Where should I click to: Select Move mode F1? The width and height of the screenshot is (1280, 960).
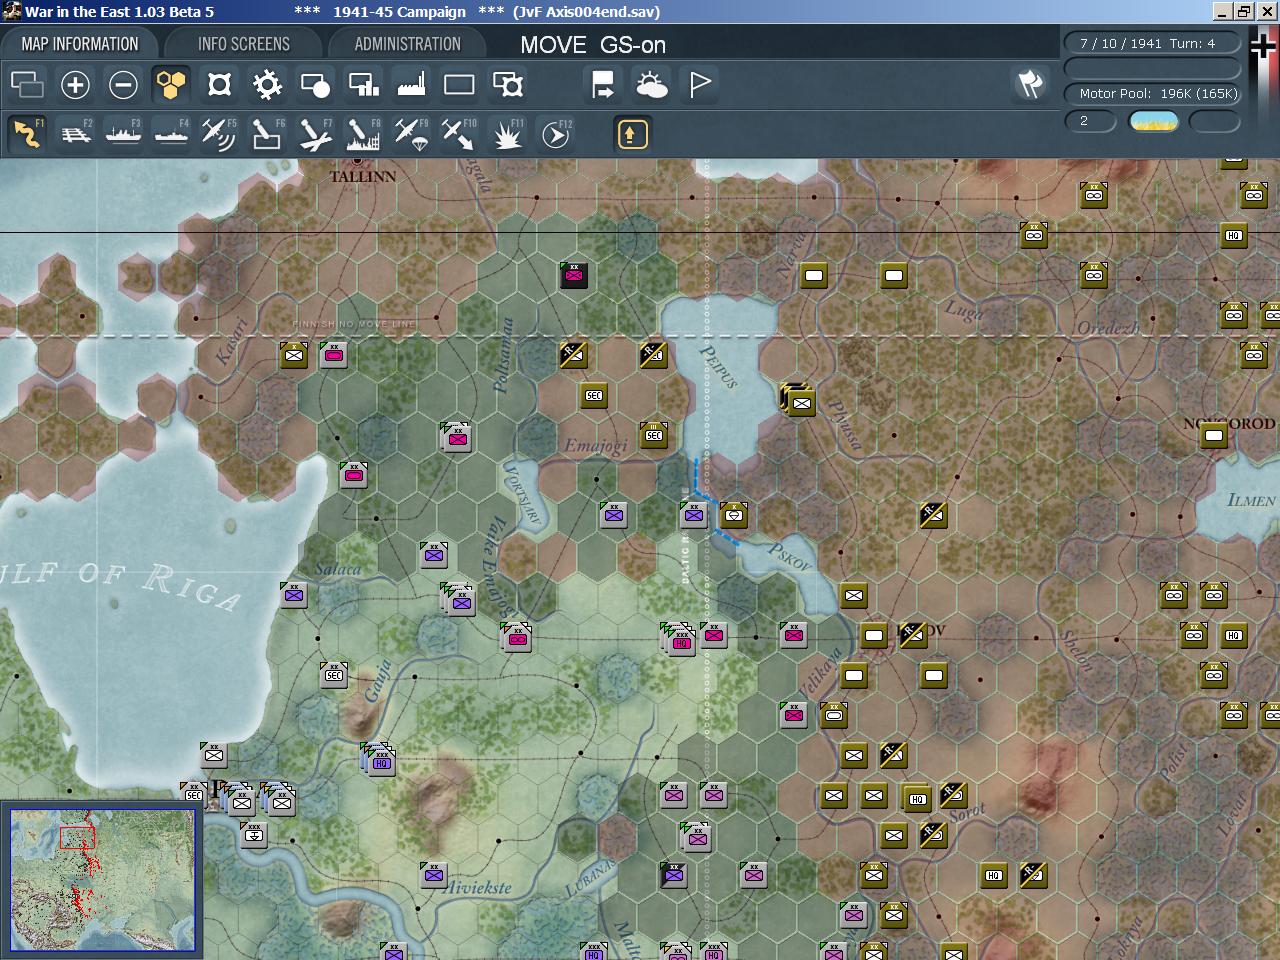27,133
